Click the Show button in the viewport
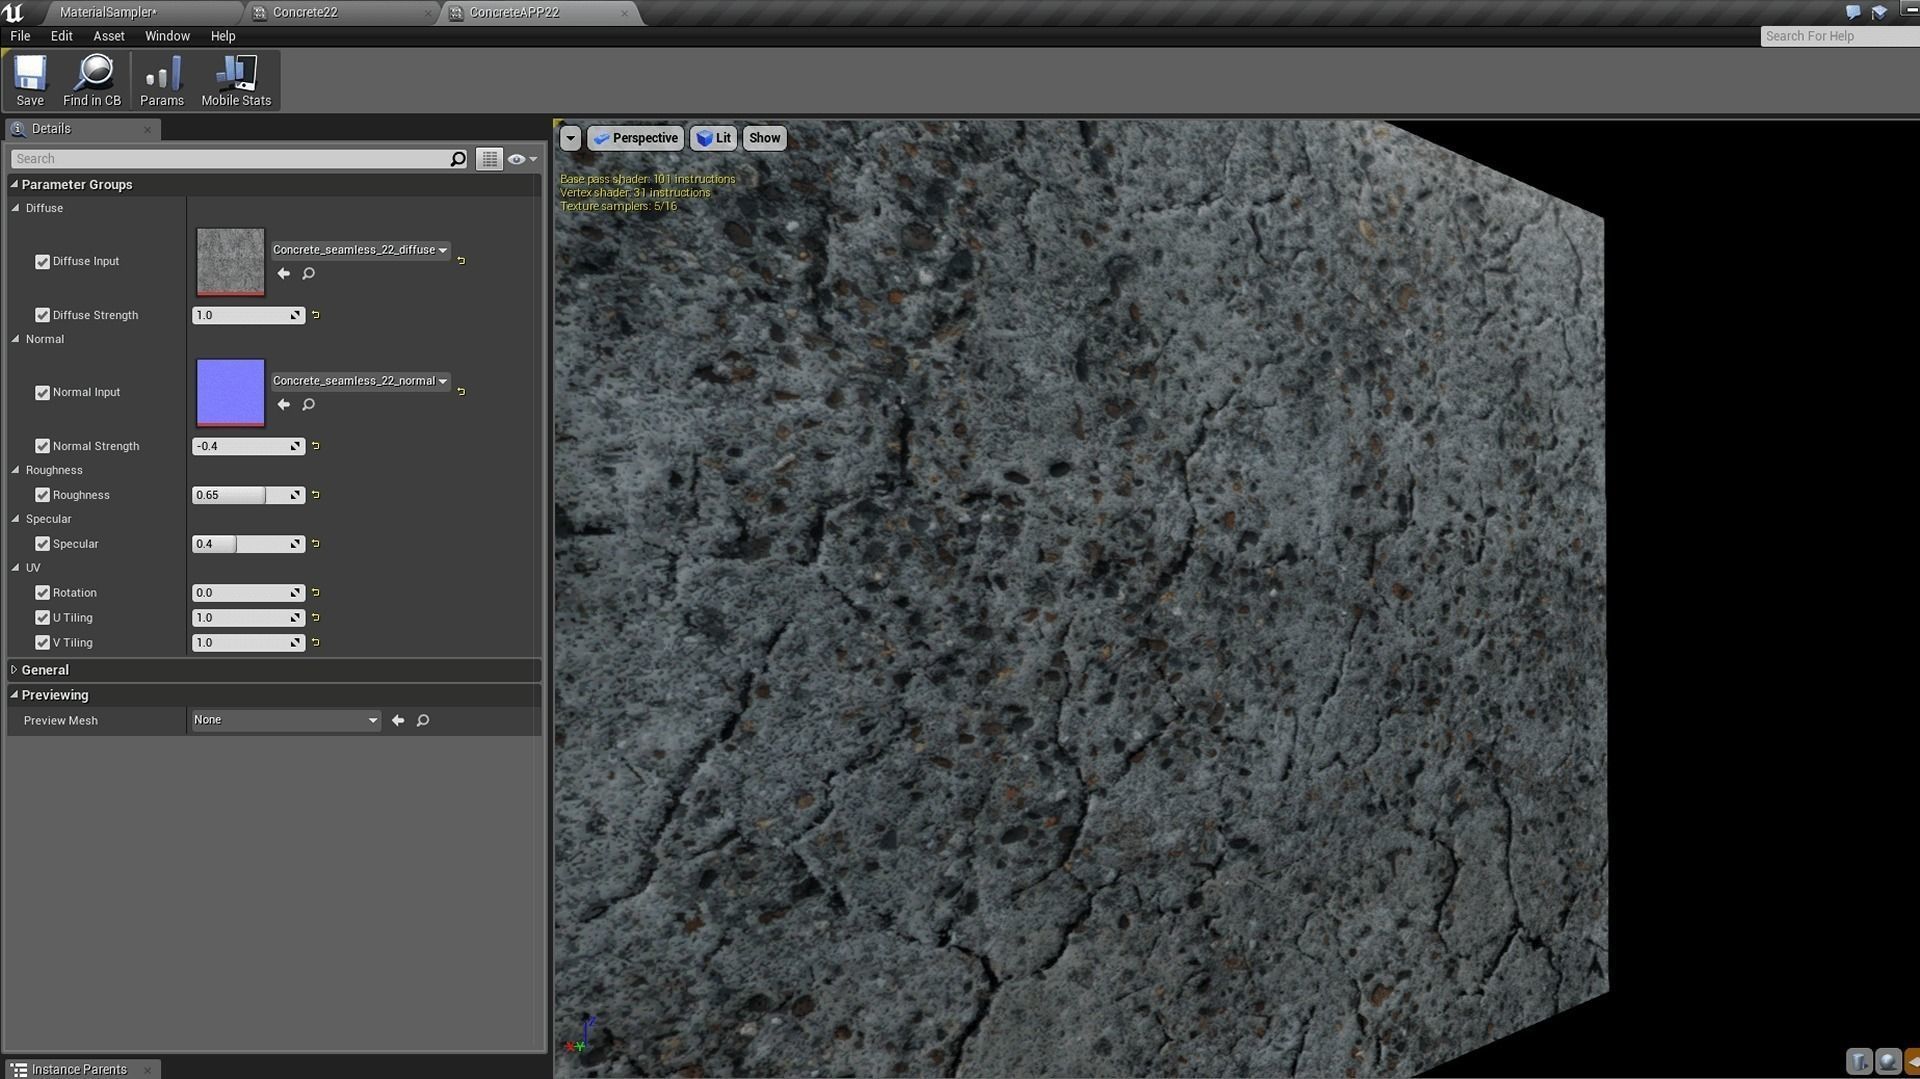Viewport: 1920px width, 1079px height. click(x=764, y=137)
